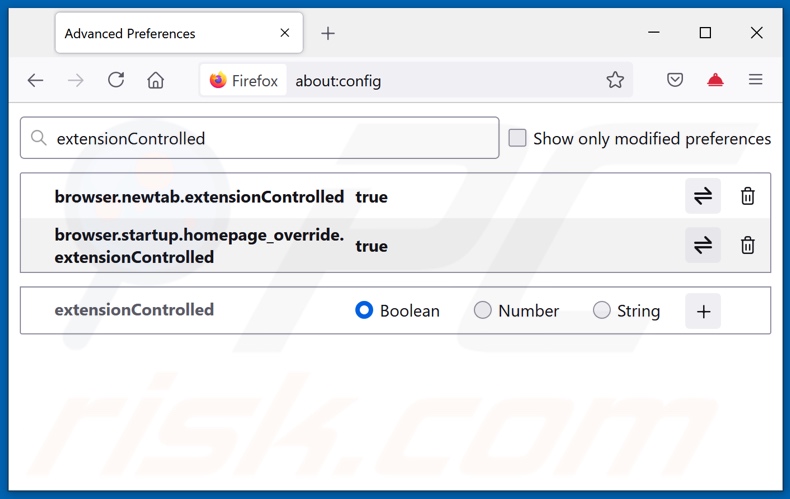
Task: Click the forward navigation arrow
Action: [x=76, y=80]
